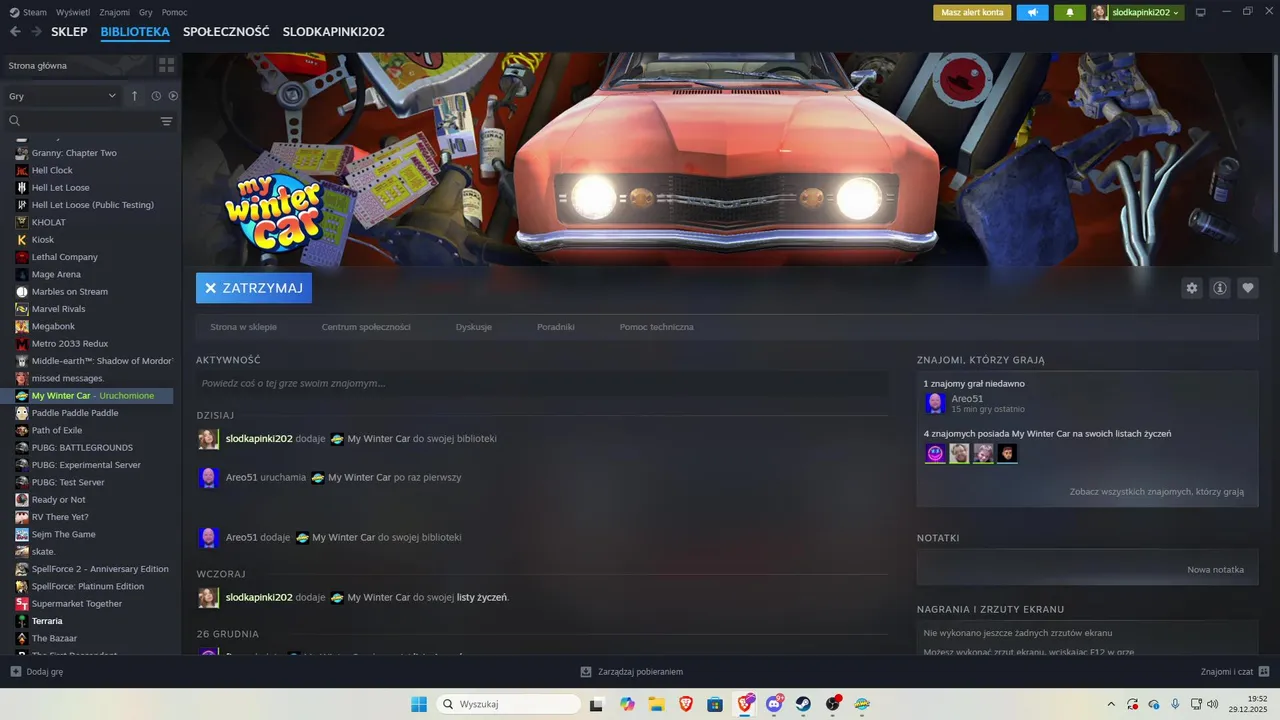Click Dodaj grę at bottom left

click(x=36, y=672)
